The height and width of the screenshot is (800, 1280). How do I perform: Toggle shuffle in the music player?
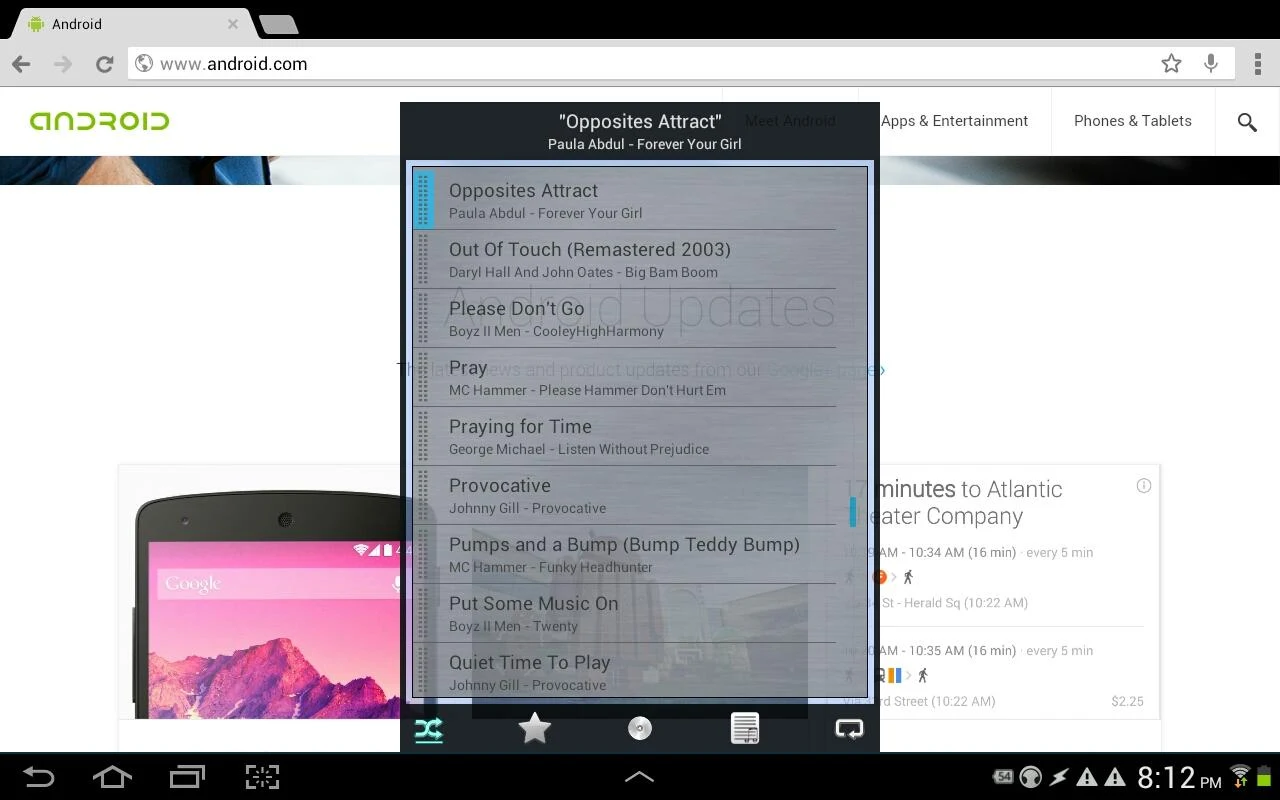428,730
